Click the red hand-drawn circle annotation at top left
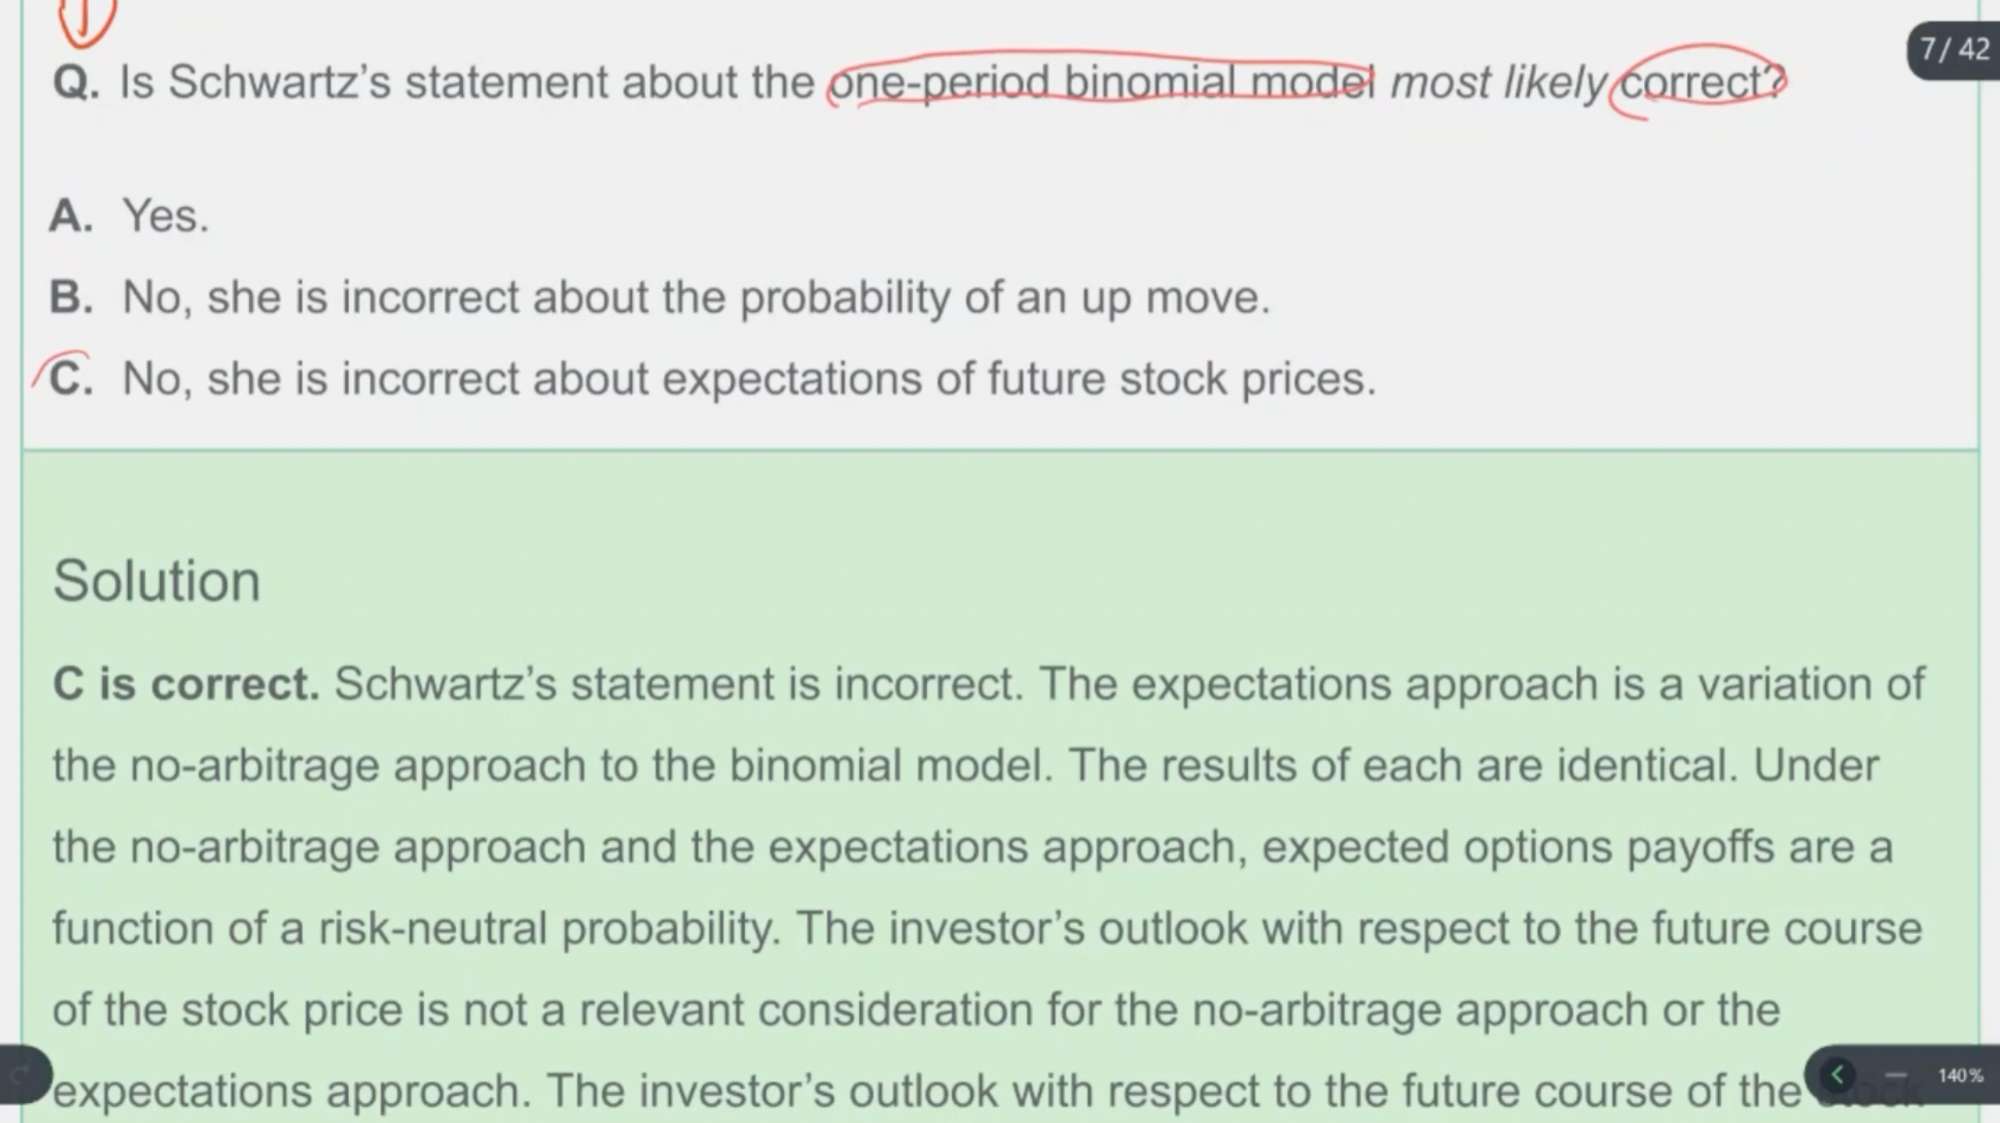2000x1123 pixels. [86, 20]
